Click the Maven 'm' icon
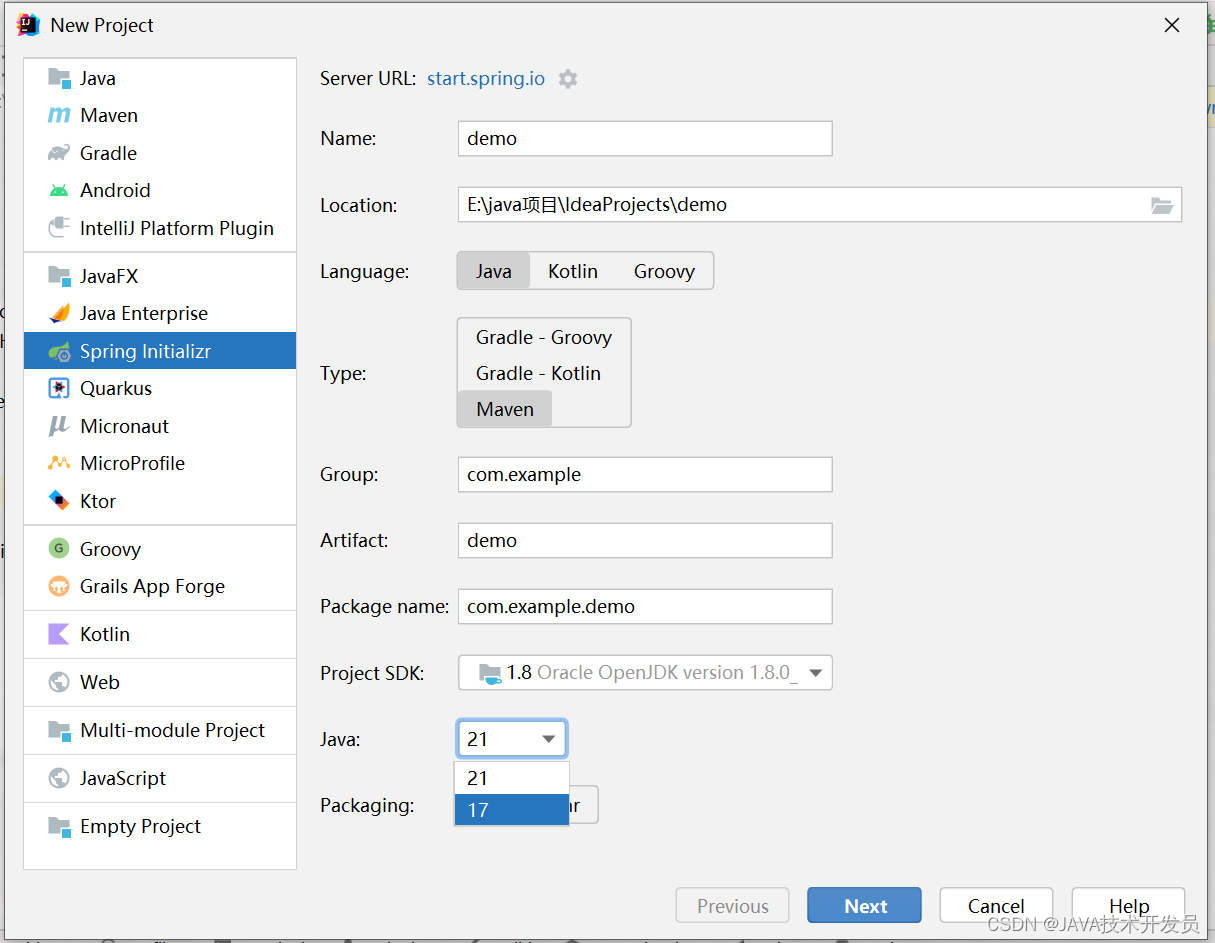 [x=60, y=116]
